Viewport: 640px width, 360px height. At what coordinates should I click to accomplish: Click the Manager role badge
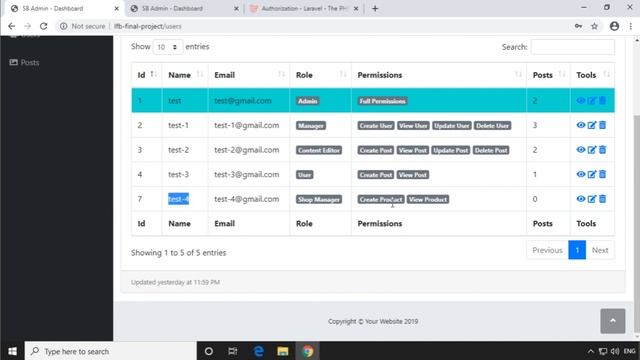311,125
